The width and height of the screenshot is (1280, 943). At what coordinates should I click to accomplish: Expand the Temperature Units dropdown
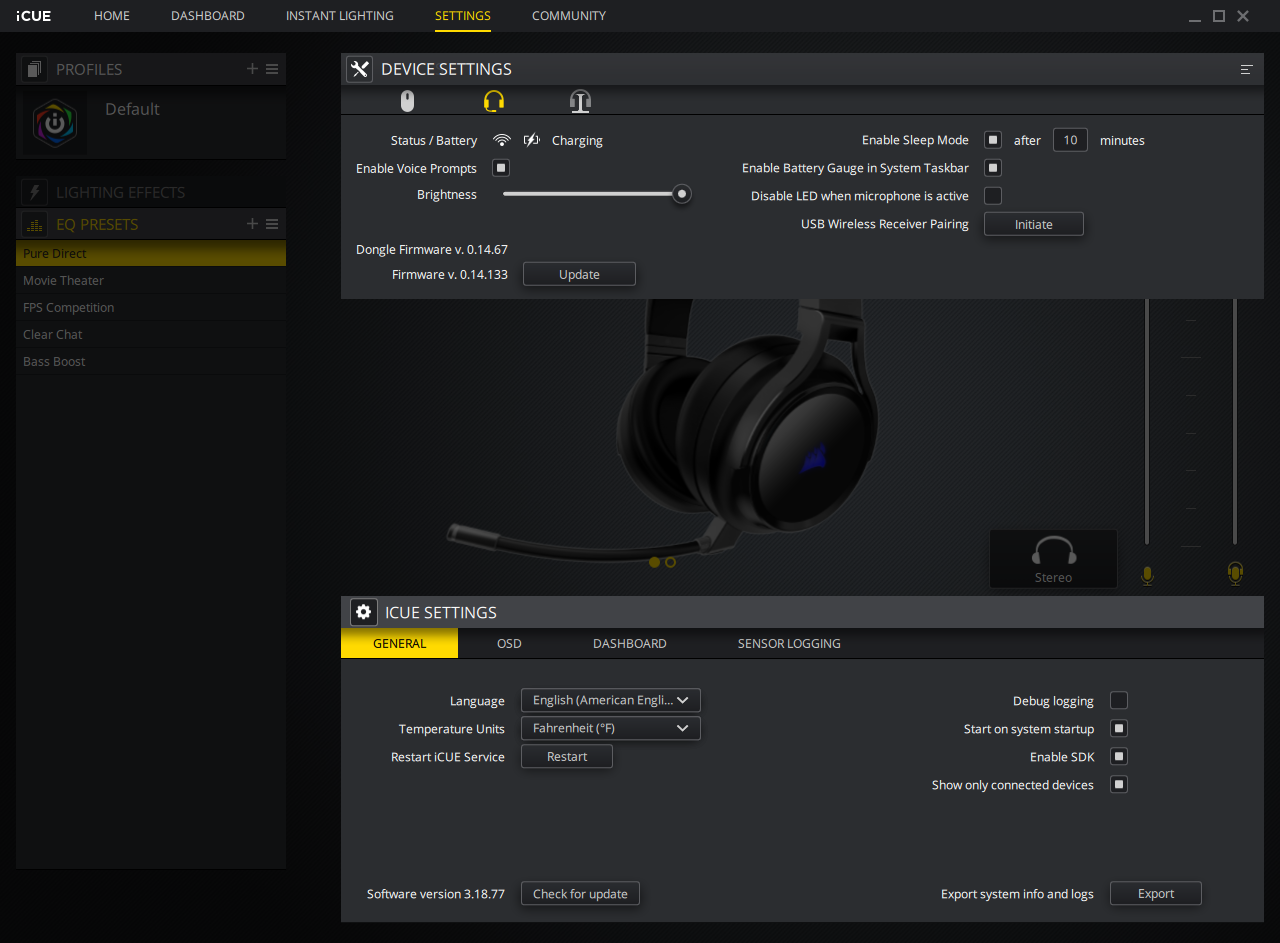(610, 728)
